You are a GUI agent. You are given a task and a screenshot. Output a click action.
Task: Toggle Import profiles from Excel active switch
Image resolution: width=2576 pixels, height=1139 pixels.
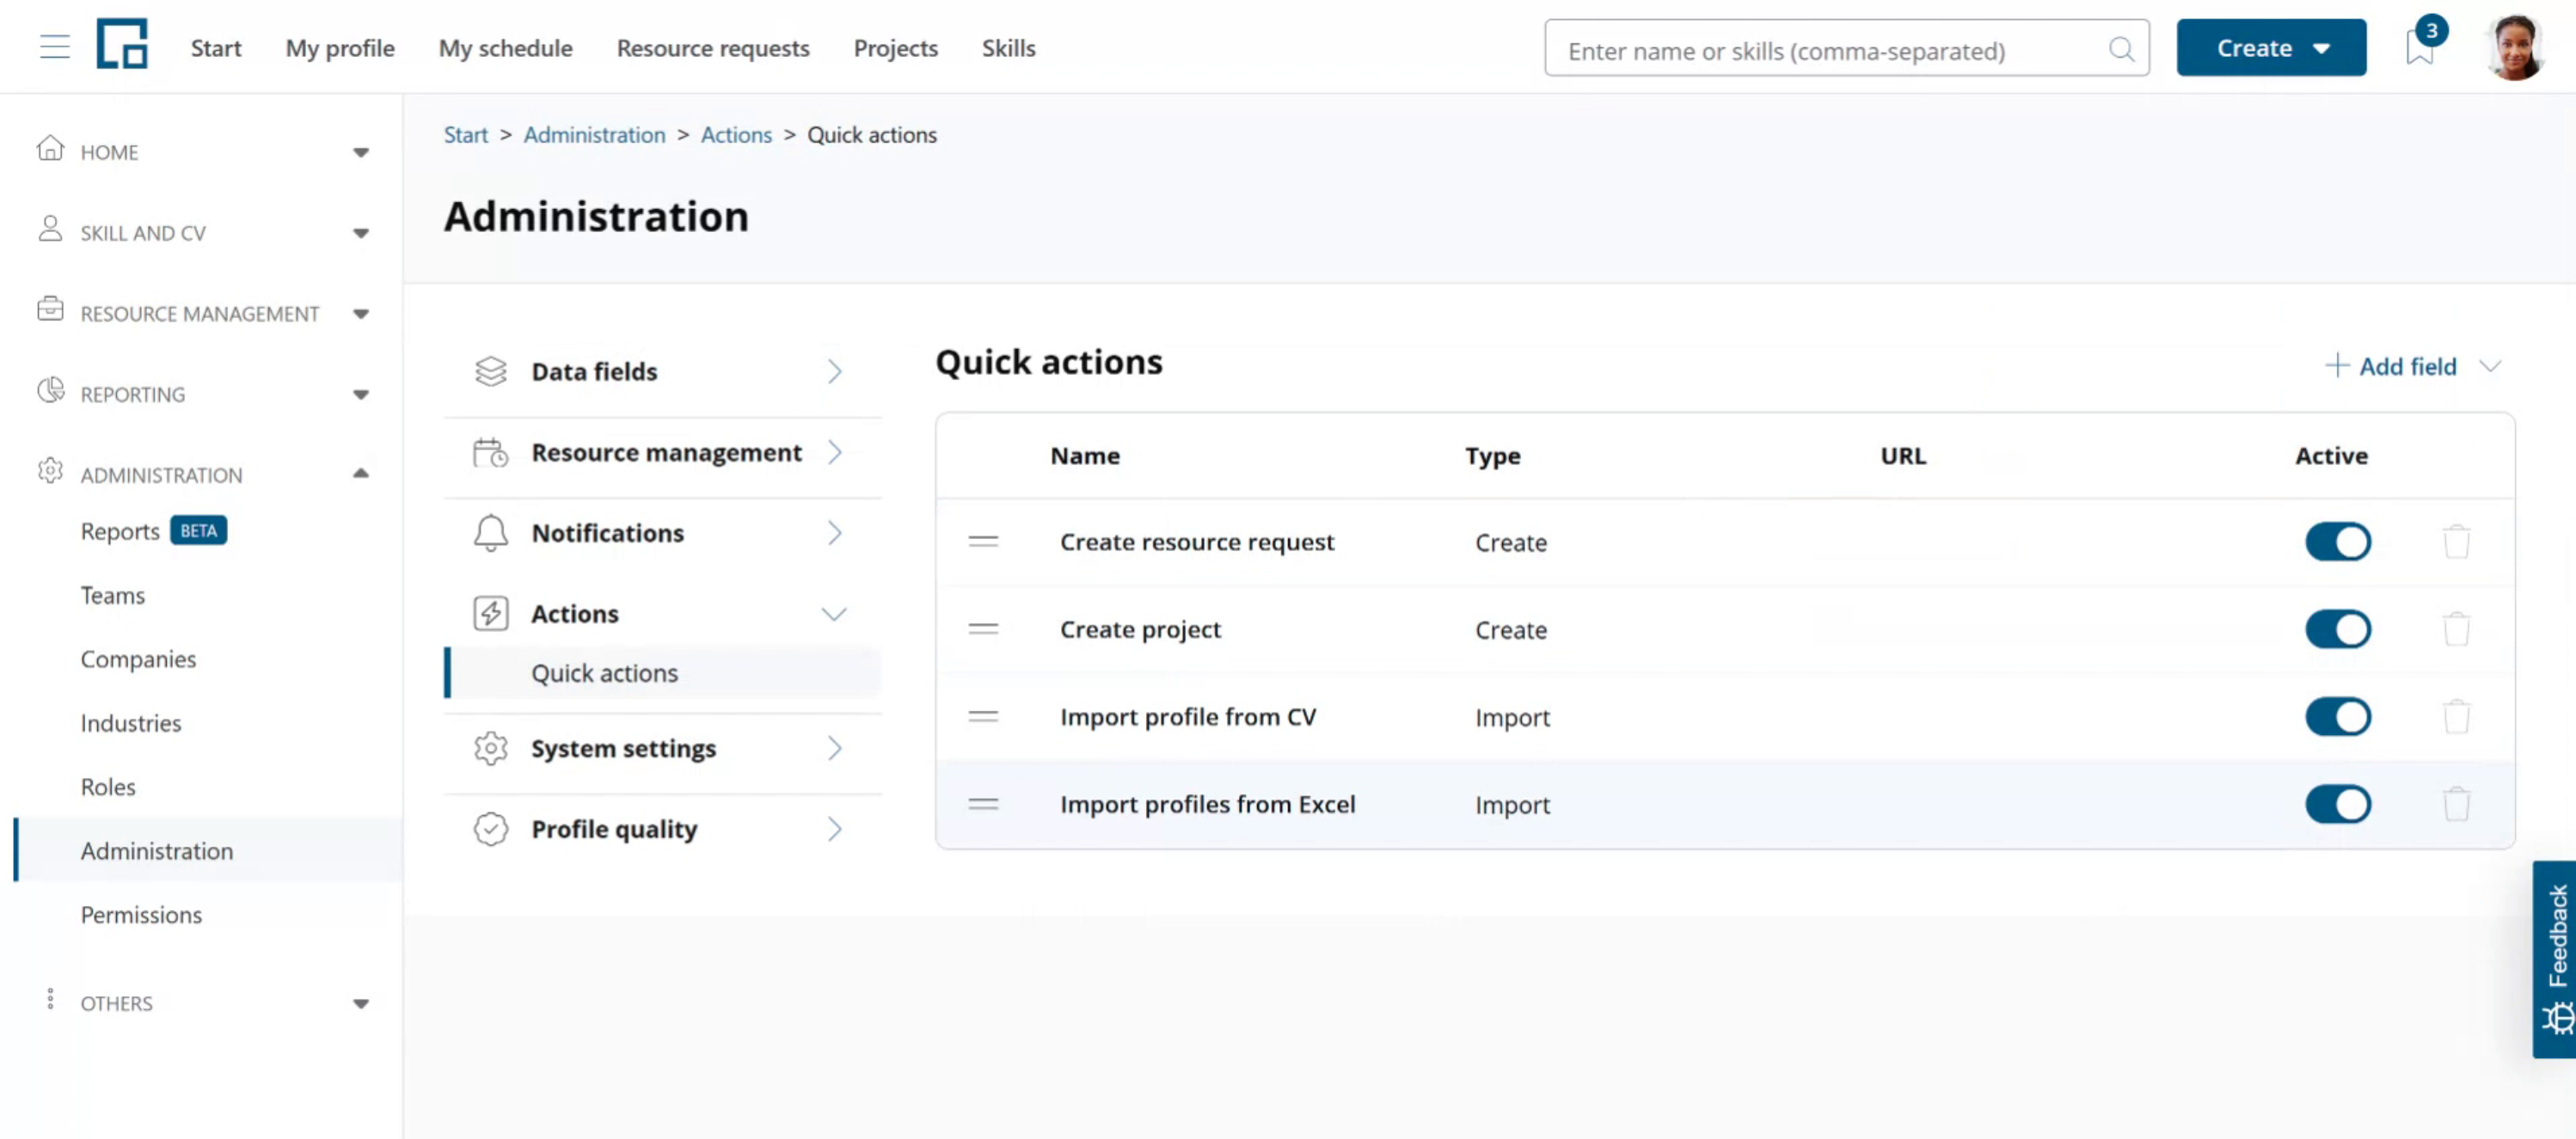click(2338, 804)
